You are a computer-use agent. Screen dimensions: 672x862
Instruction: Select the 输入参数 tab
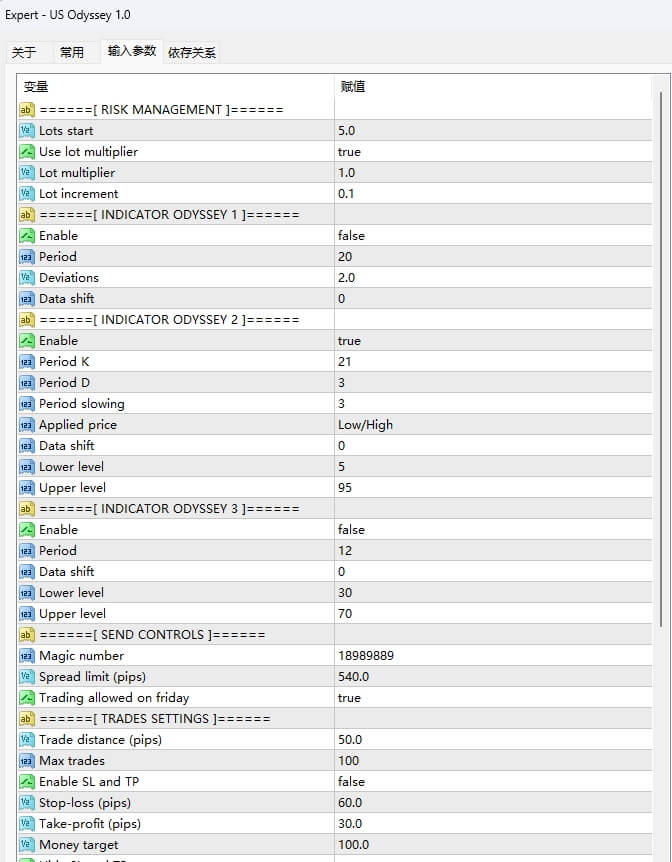(x=132, y=52)
